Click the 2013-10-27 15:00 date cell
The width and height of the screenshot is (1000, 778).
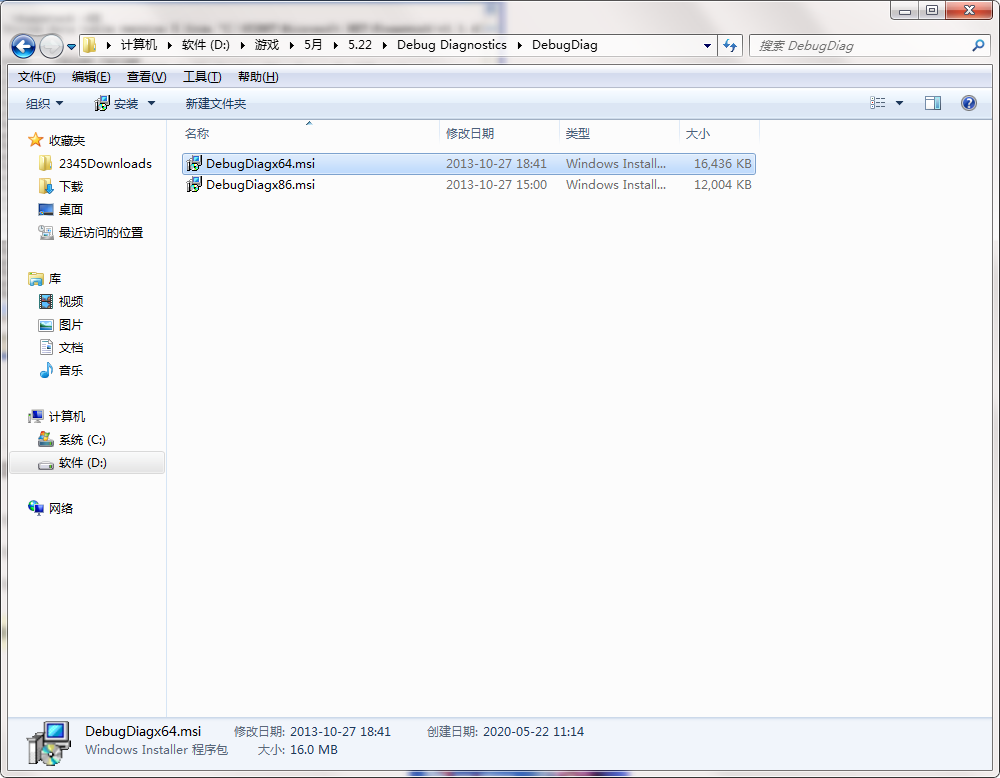(496, 185)
